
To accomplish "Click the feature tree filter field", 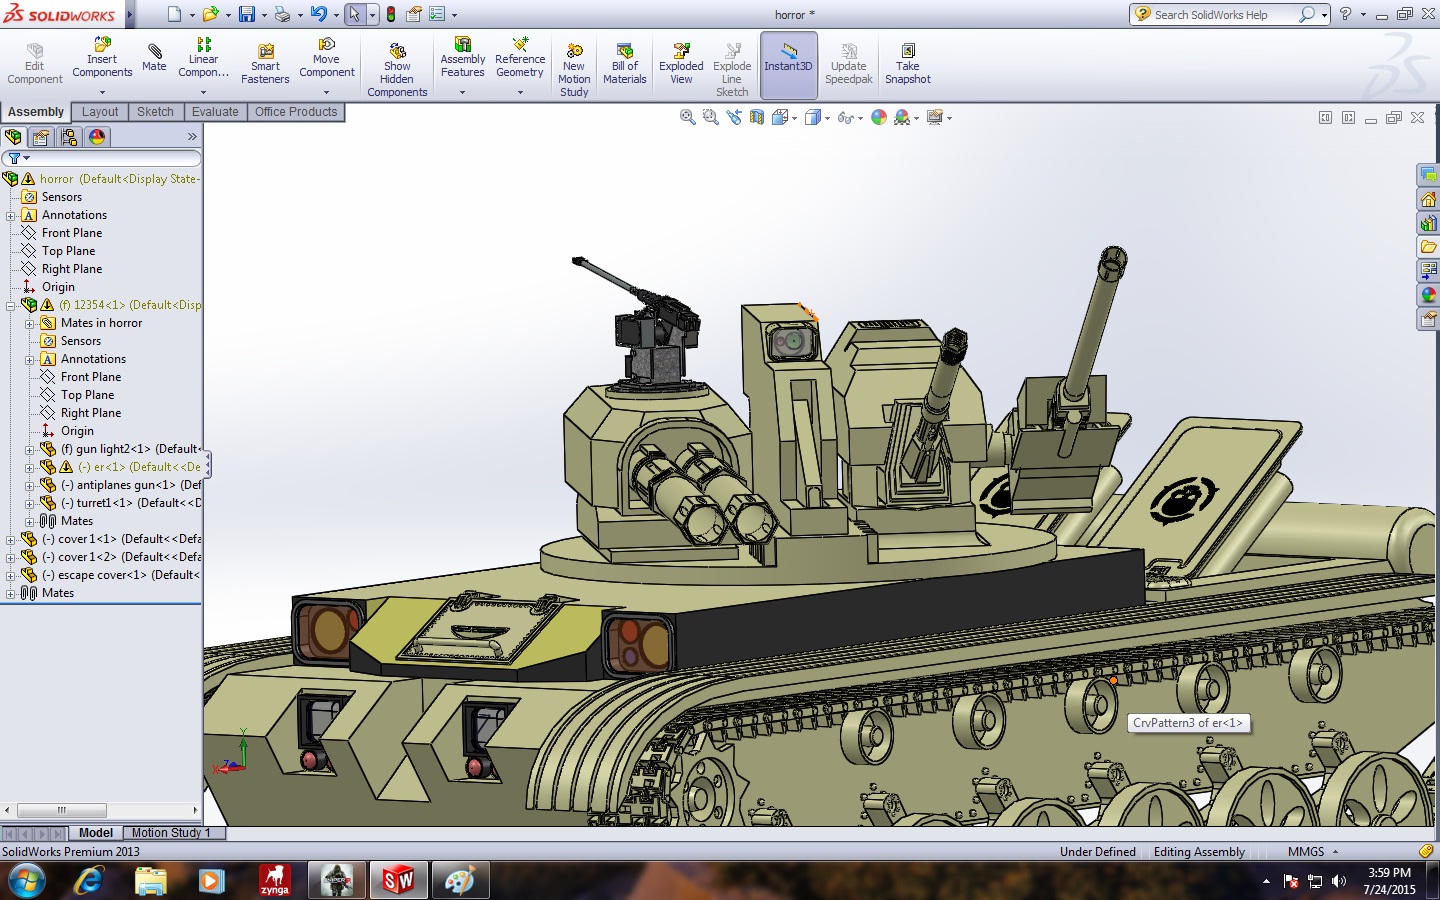I will coord(101,158).
